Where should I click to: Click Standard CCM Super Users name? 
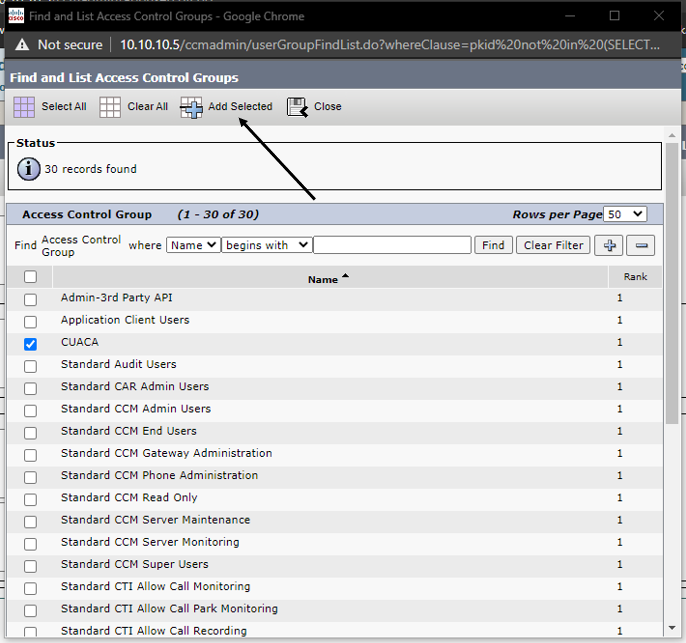coord(135,564)
